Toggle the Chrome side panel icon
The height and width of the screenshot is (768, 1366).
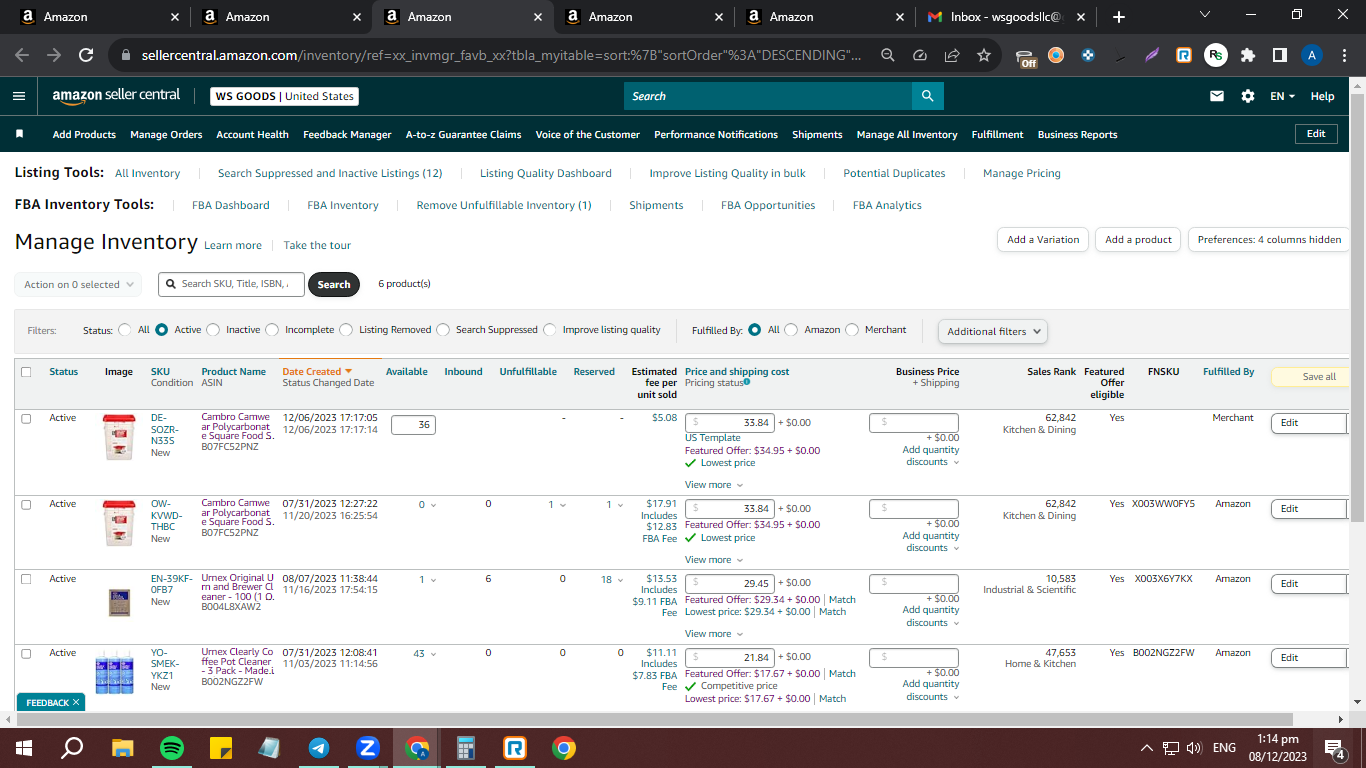[1279, 56]
